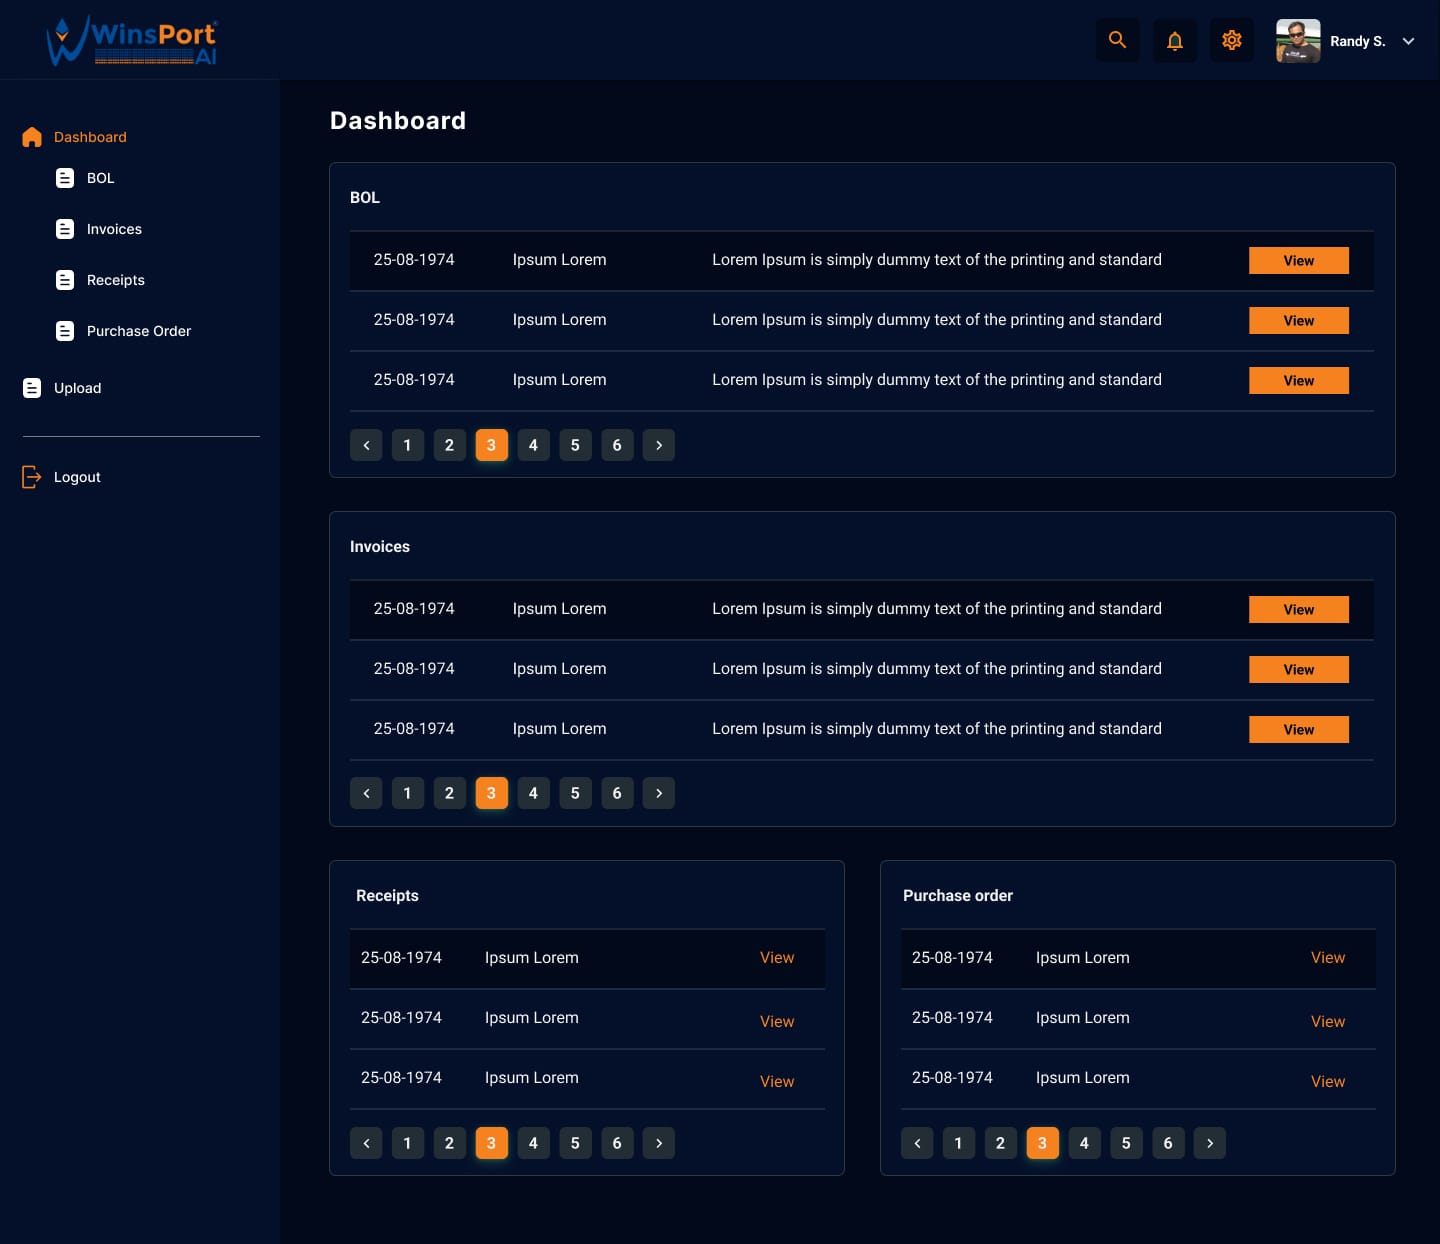Go to next page in Purchase order pagination
The height and width of the screenshot is (1244, 1440).
click(x=1209, y=1143)
